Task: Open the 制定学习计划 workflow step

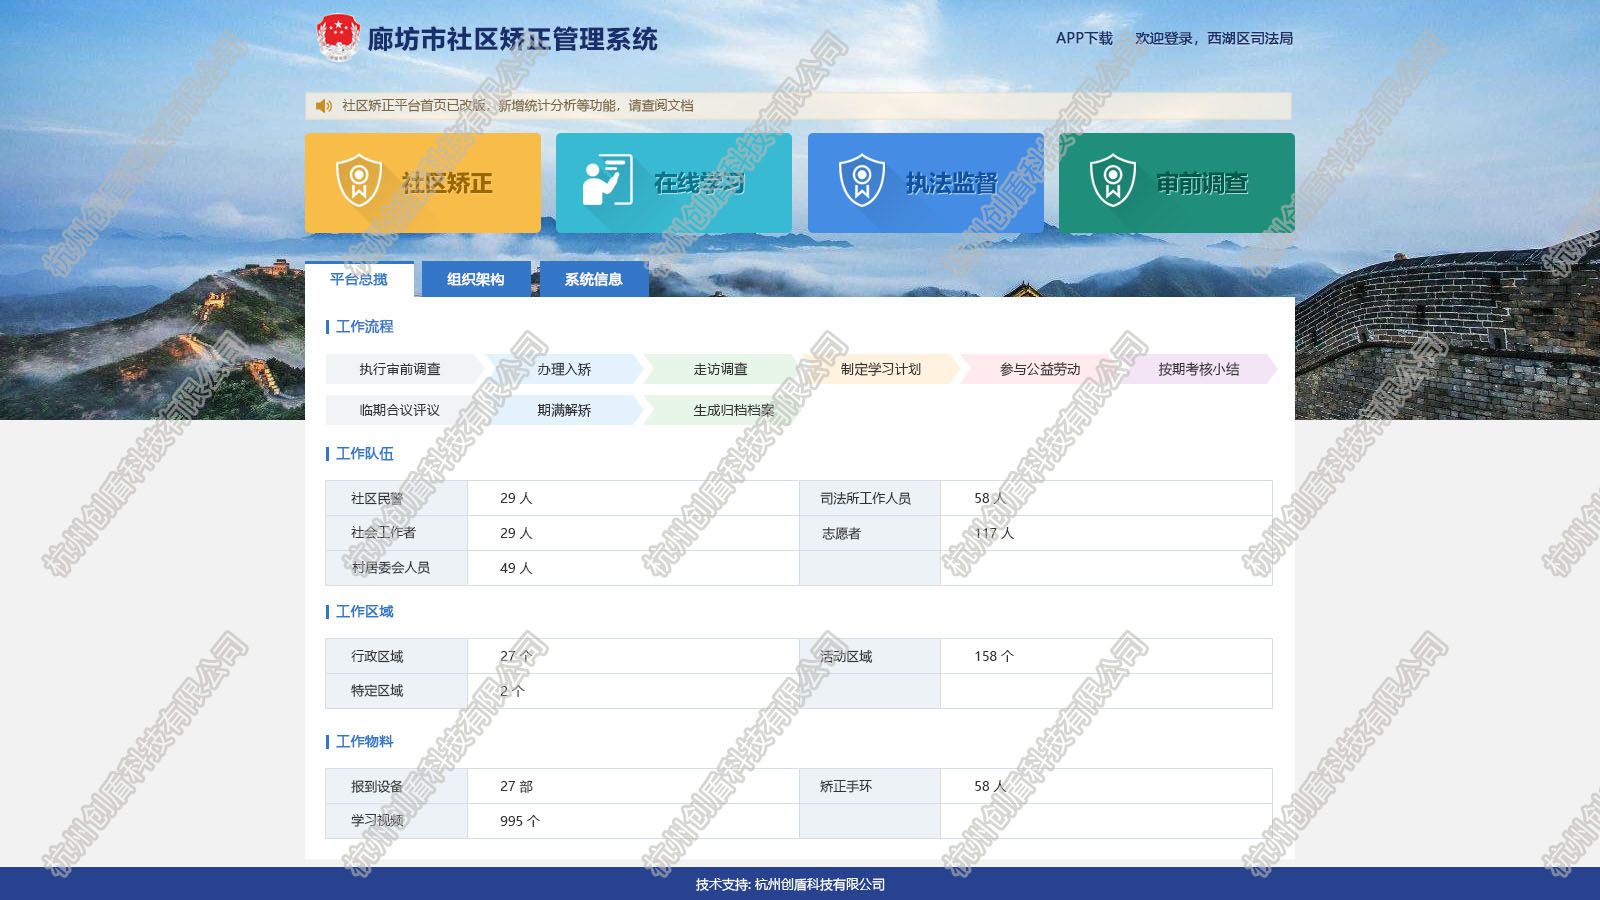Action: coord(880,369)
